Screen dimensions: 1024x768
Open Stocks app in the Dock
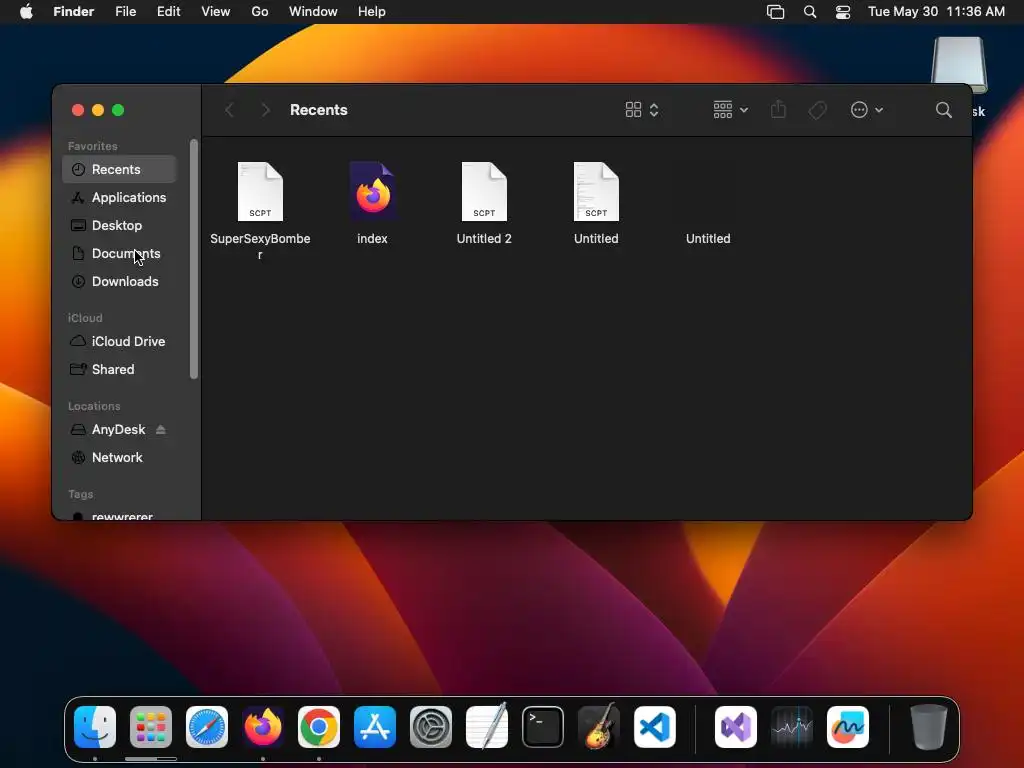pyautogui.click(x=792, y=727)
